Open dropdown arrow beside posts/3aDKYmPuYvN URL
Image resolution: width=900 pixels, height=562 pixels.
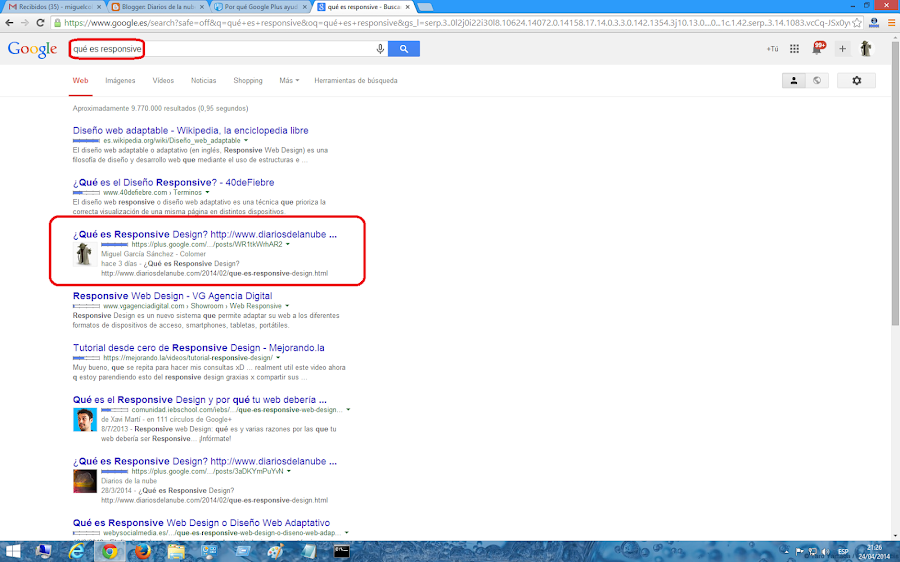(289, 471)
